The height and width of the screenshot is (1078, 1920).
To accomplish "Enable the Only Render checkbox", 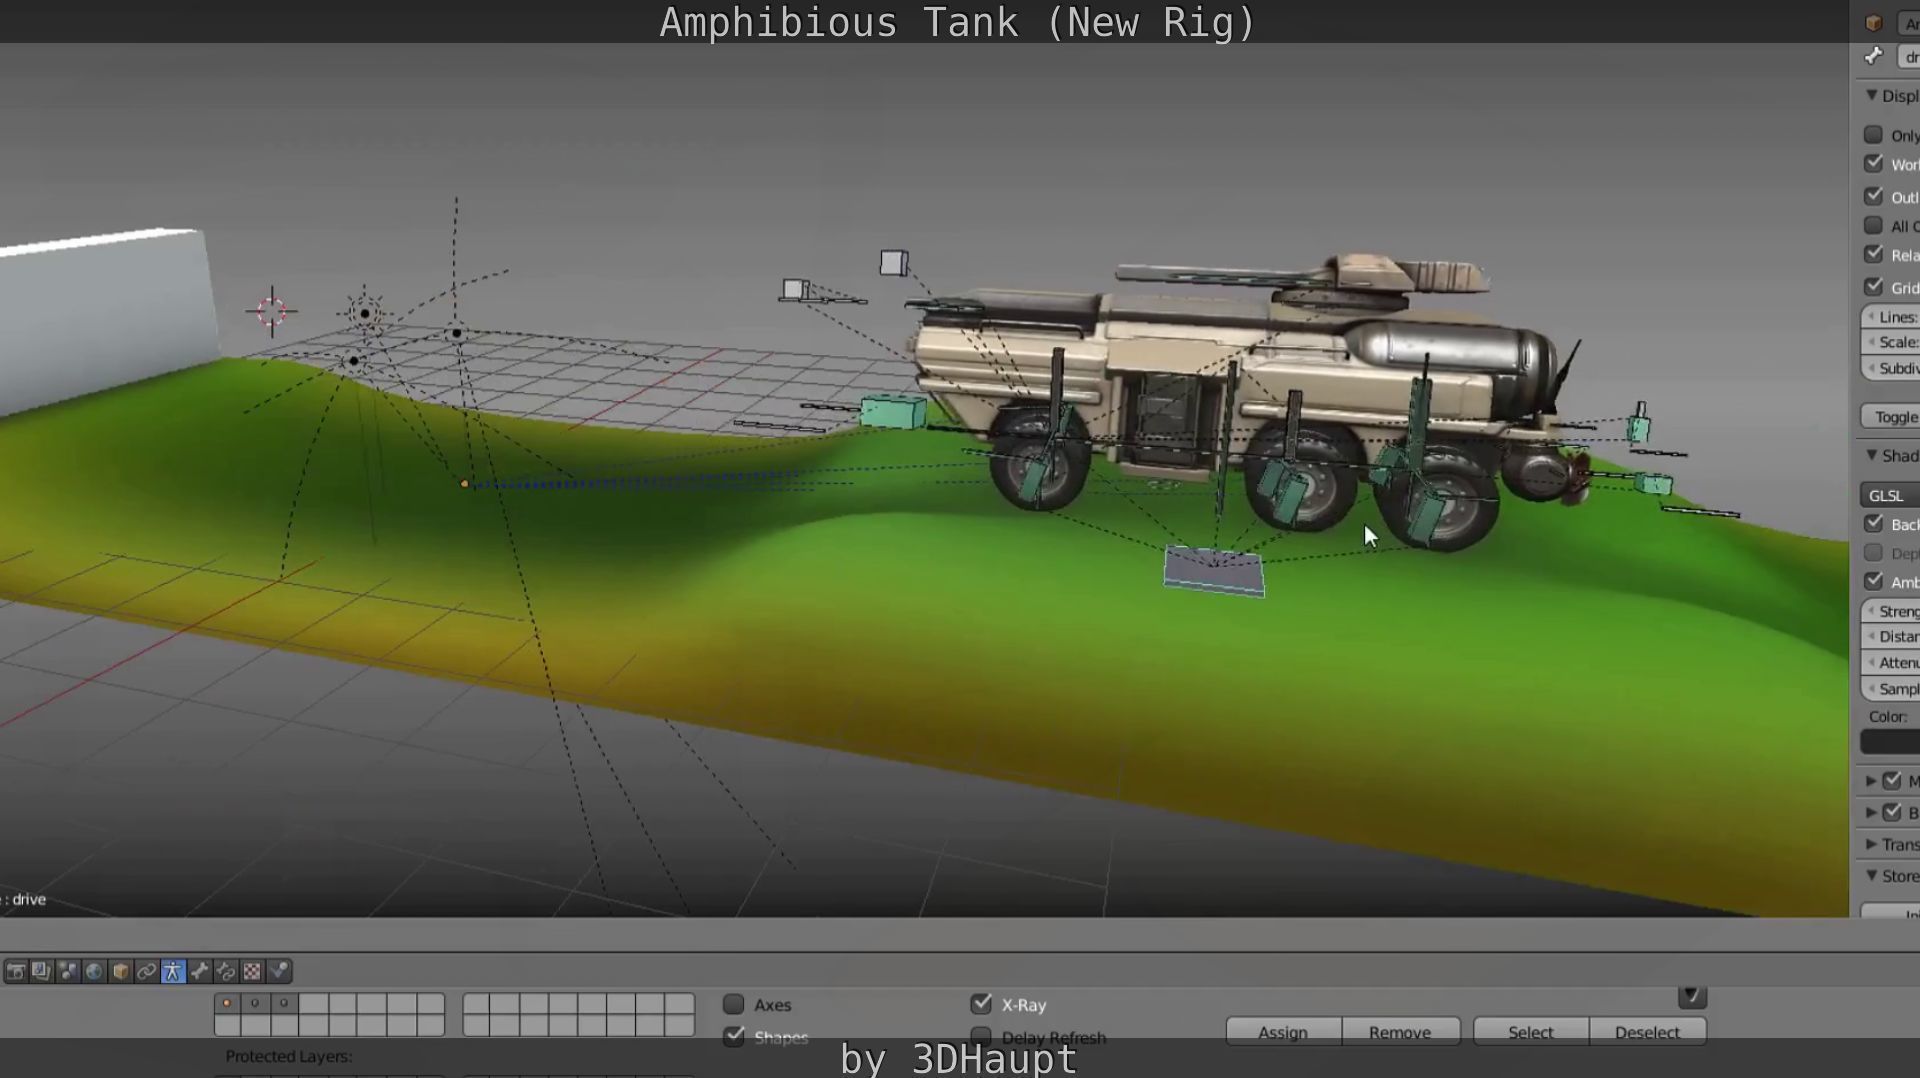I will tap(1874, 135).
